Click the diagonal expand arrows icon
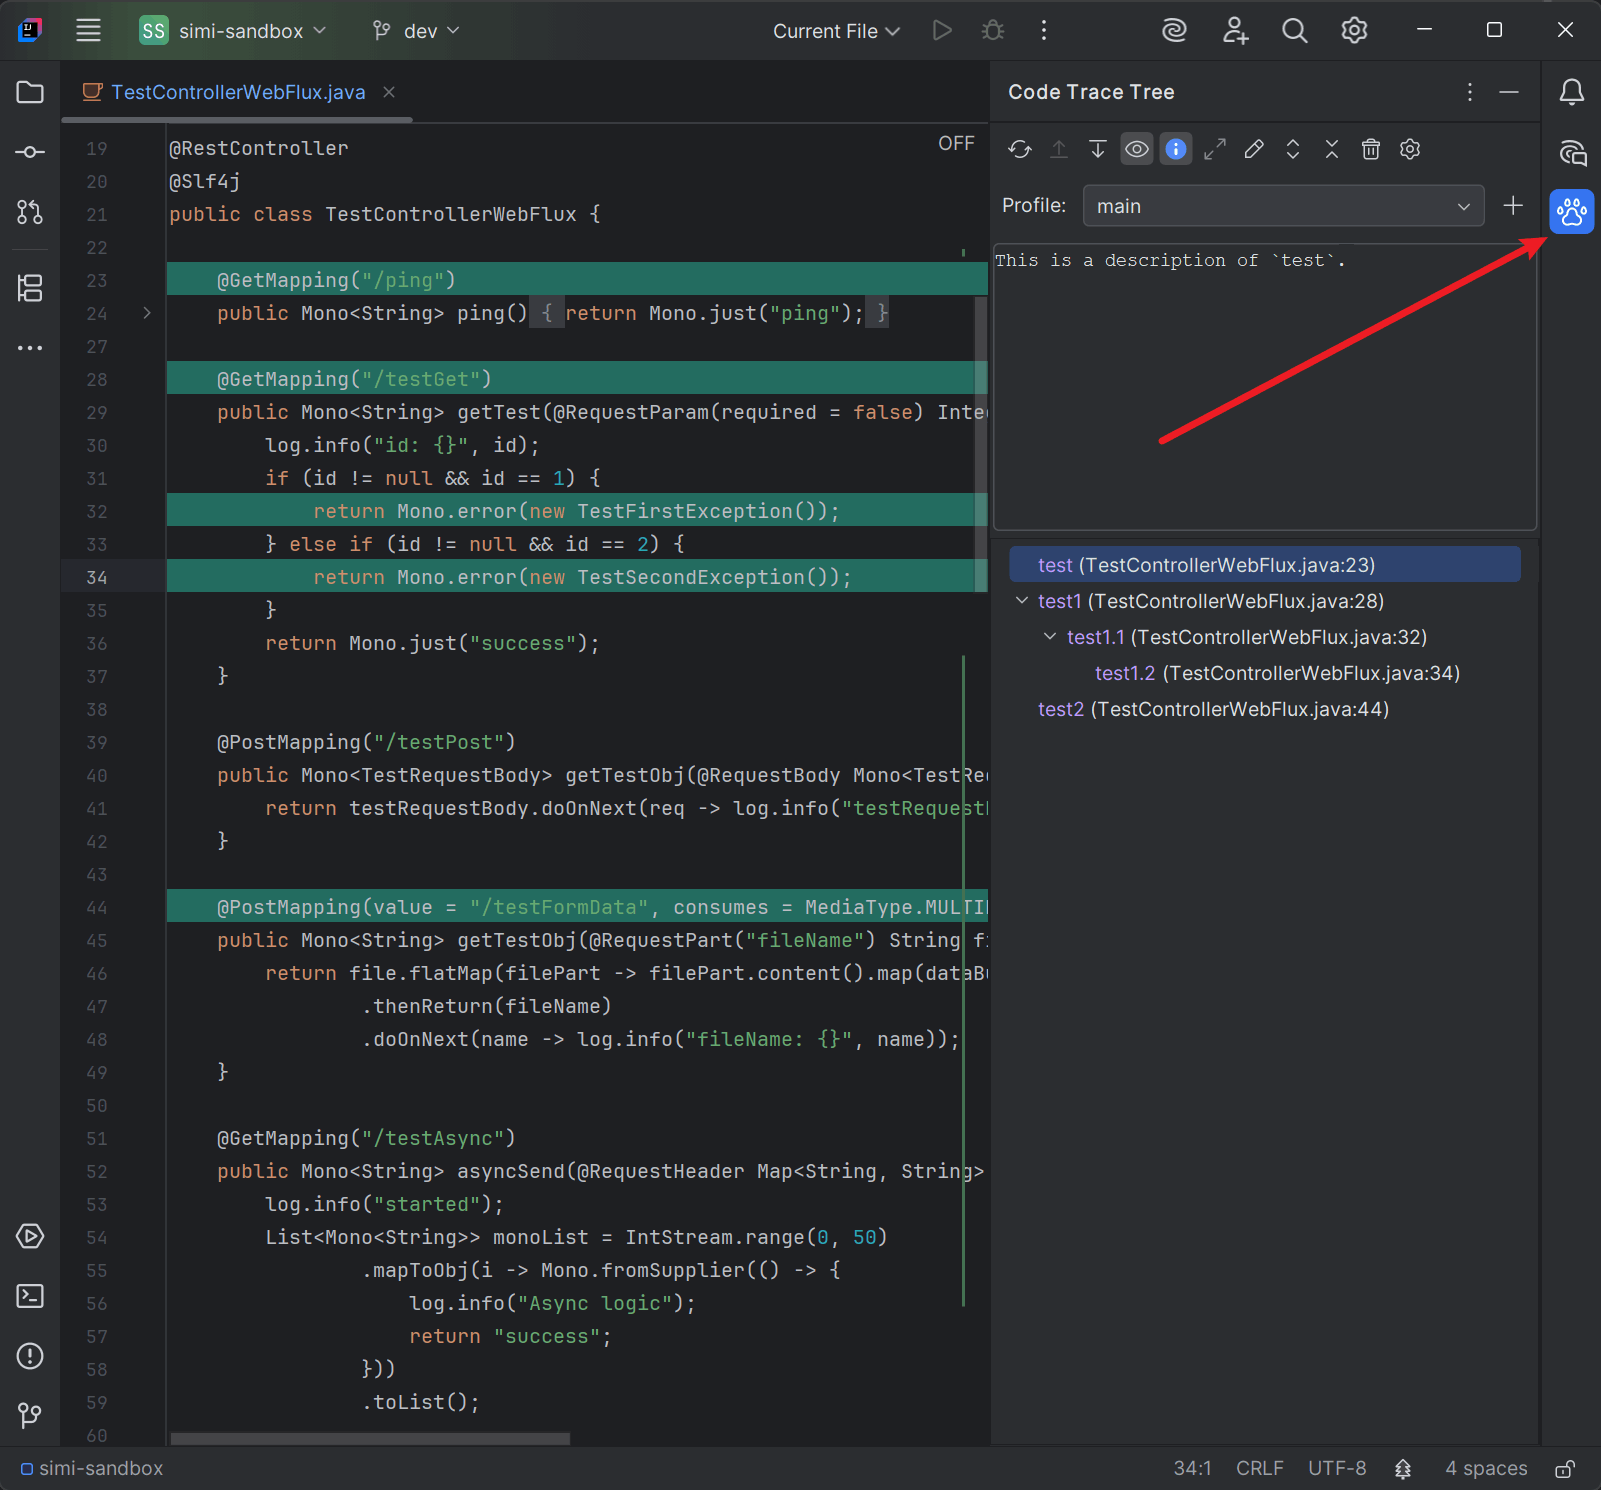 point(1215,149)
